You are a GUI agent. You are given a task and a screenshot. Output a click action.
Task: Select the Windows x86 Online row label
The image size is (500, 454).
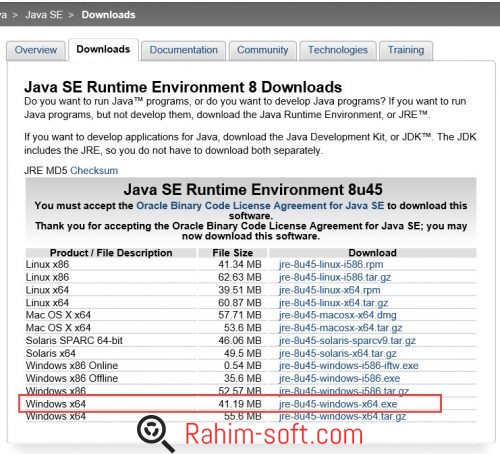click(72, 365)
